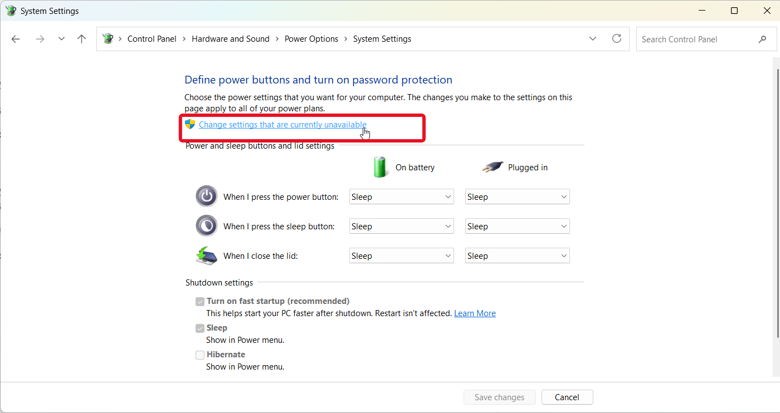Screen dimensions: 780x413
Task: Expand chevron after Power Options breadcrumb
Action: 346,39
